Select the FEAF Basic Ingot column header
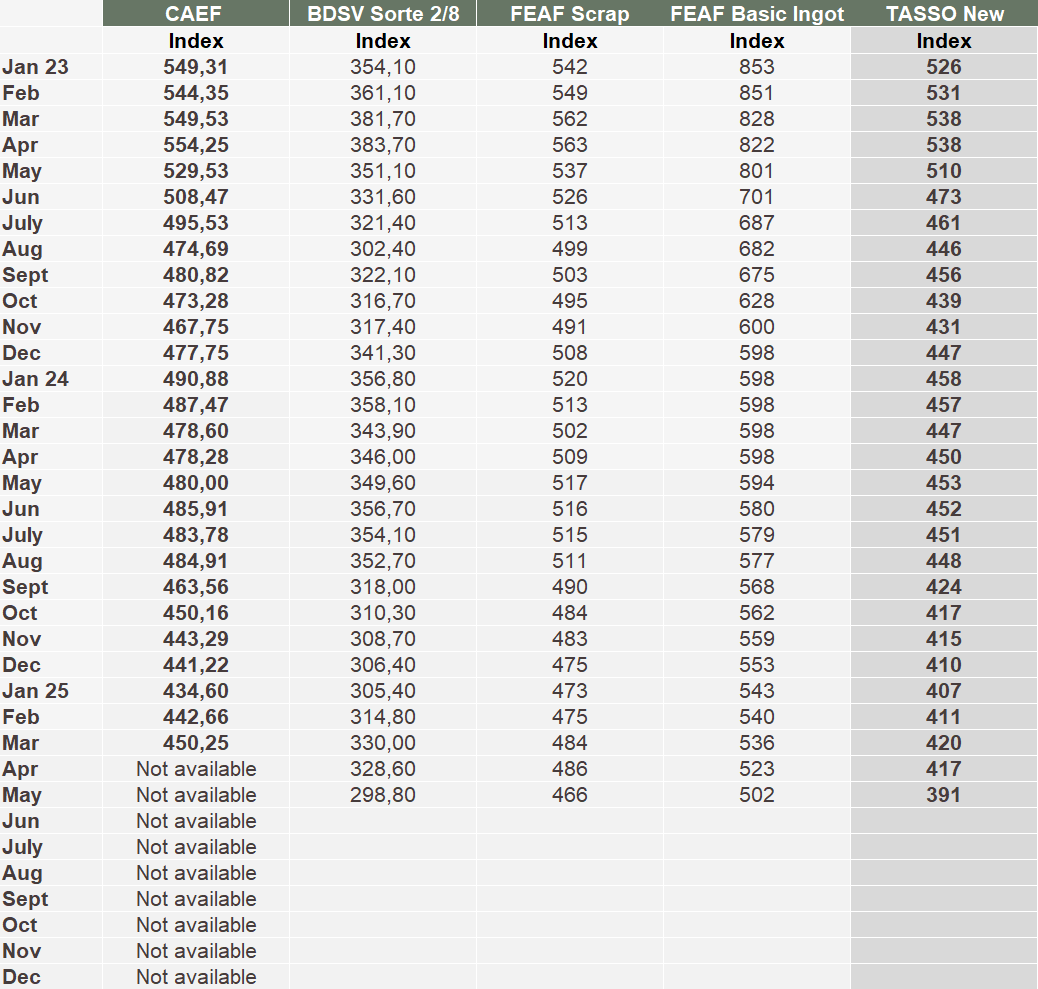 tap(757, 13)
